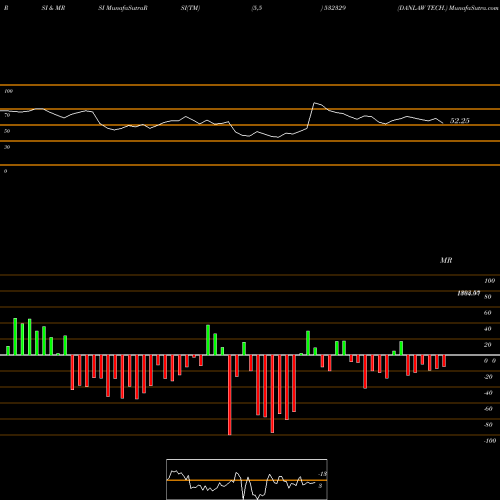Click the MR axis label -60
The width and height of the screenshot is (500, 500).
(x=488, y=409)
